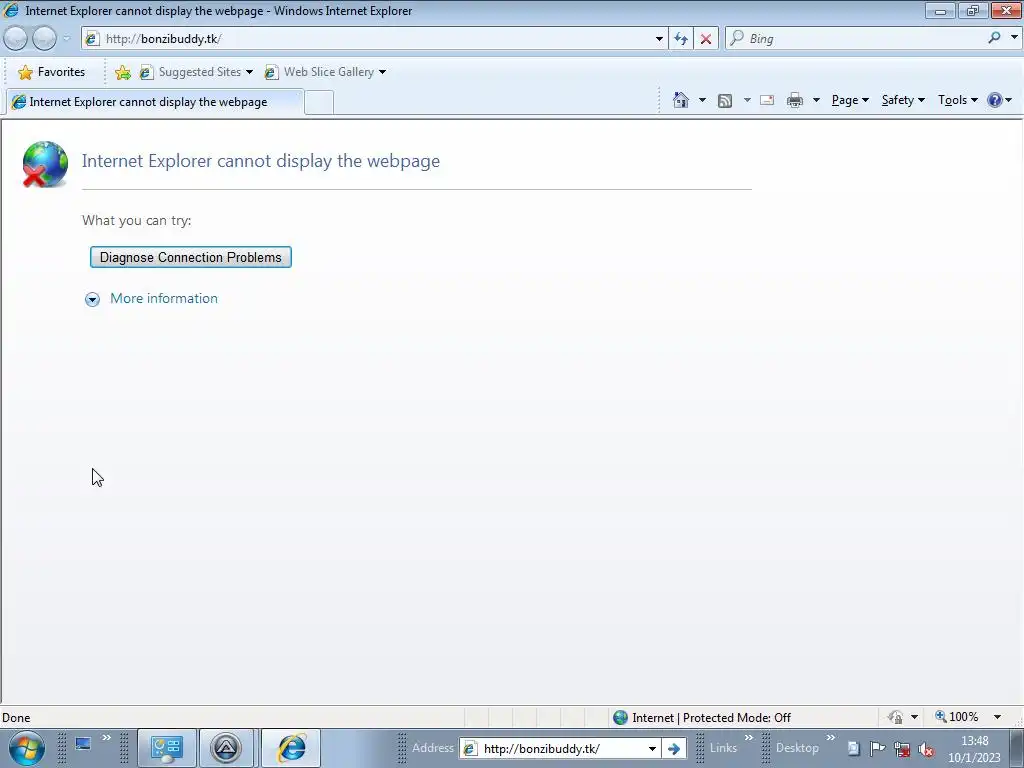Open the control panel taskbar button

[167, 748]
